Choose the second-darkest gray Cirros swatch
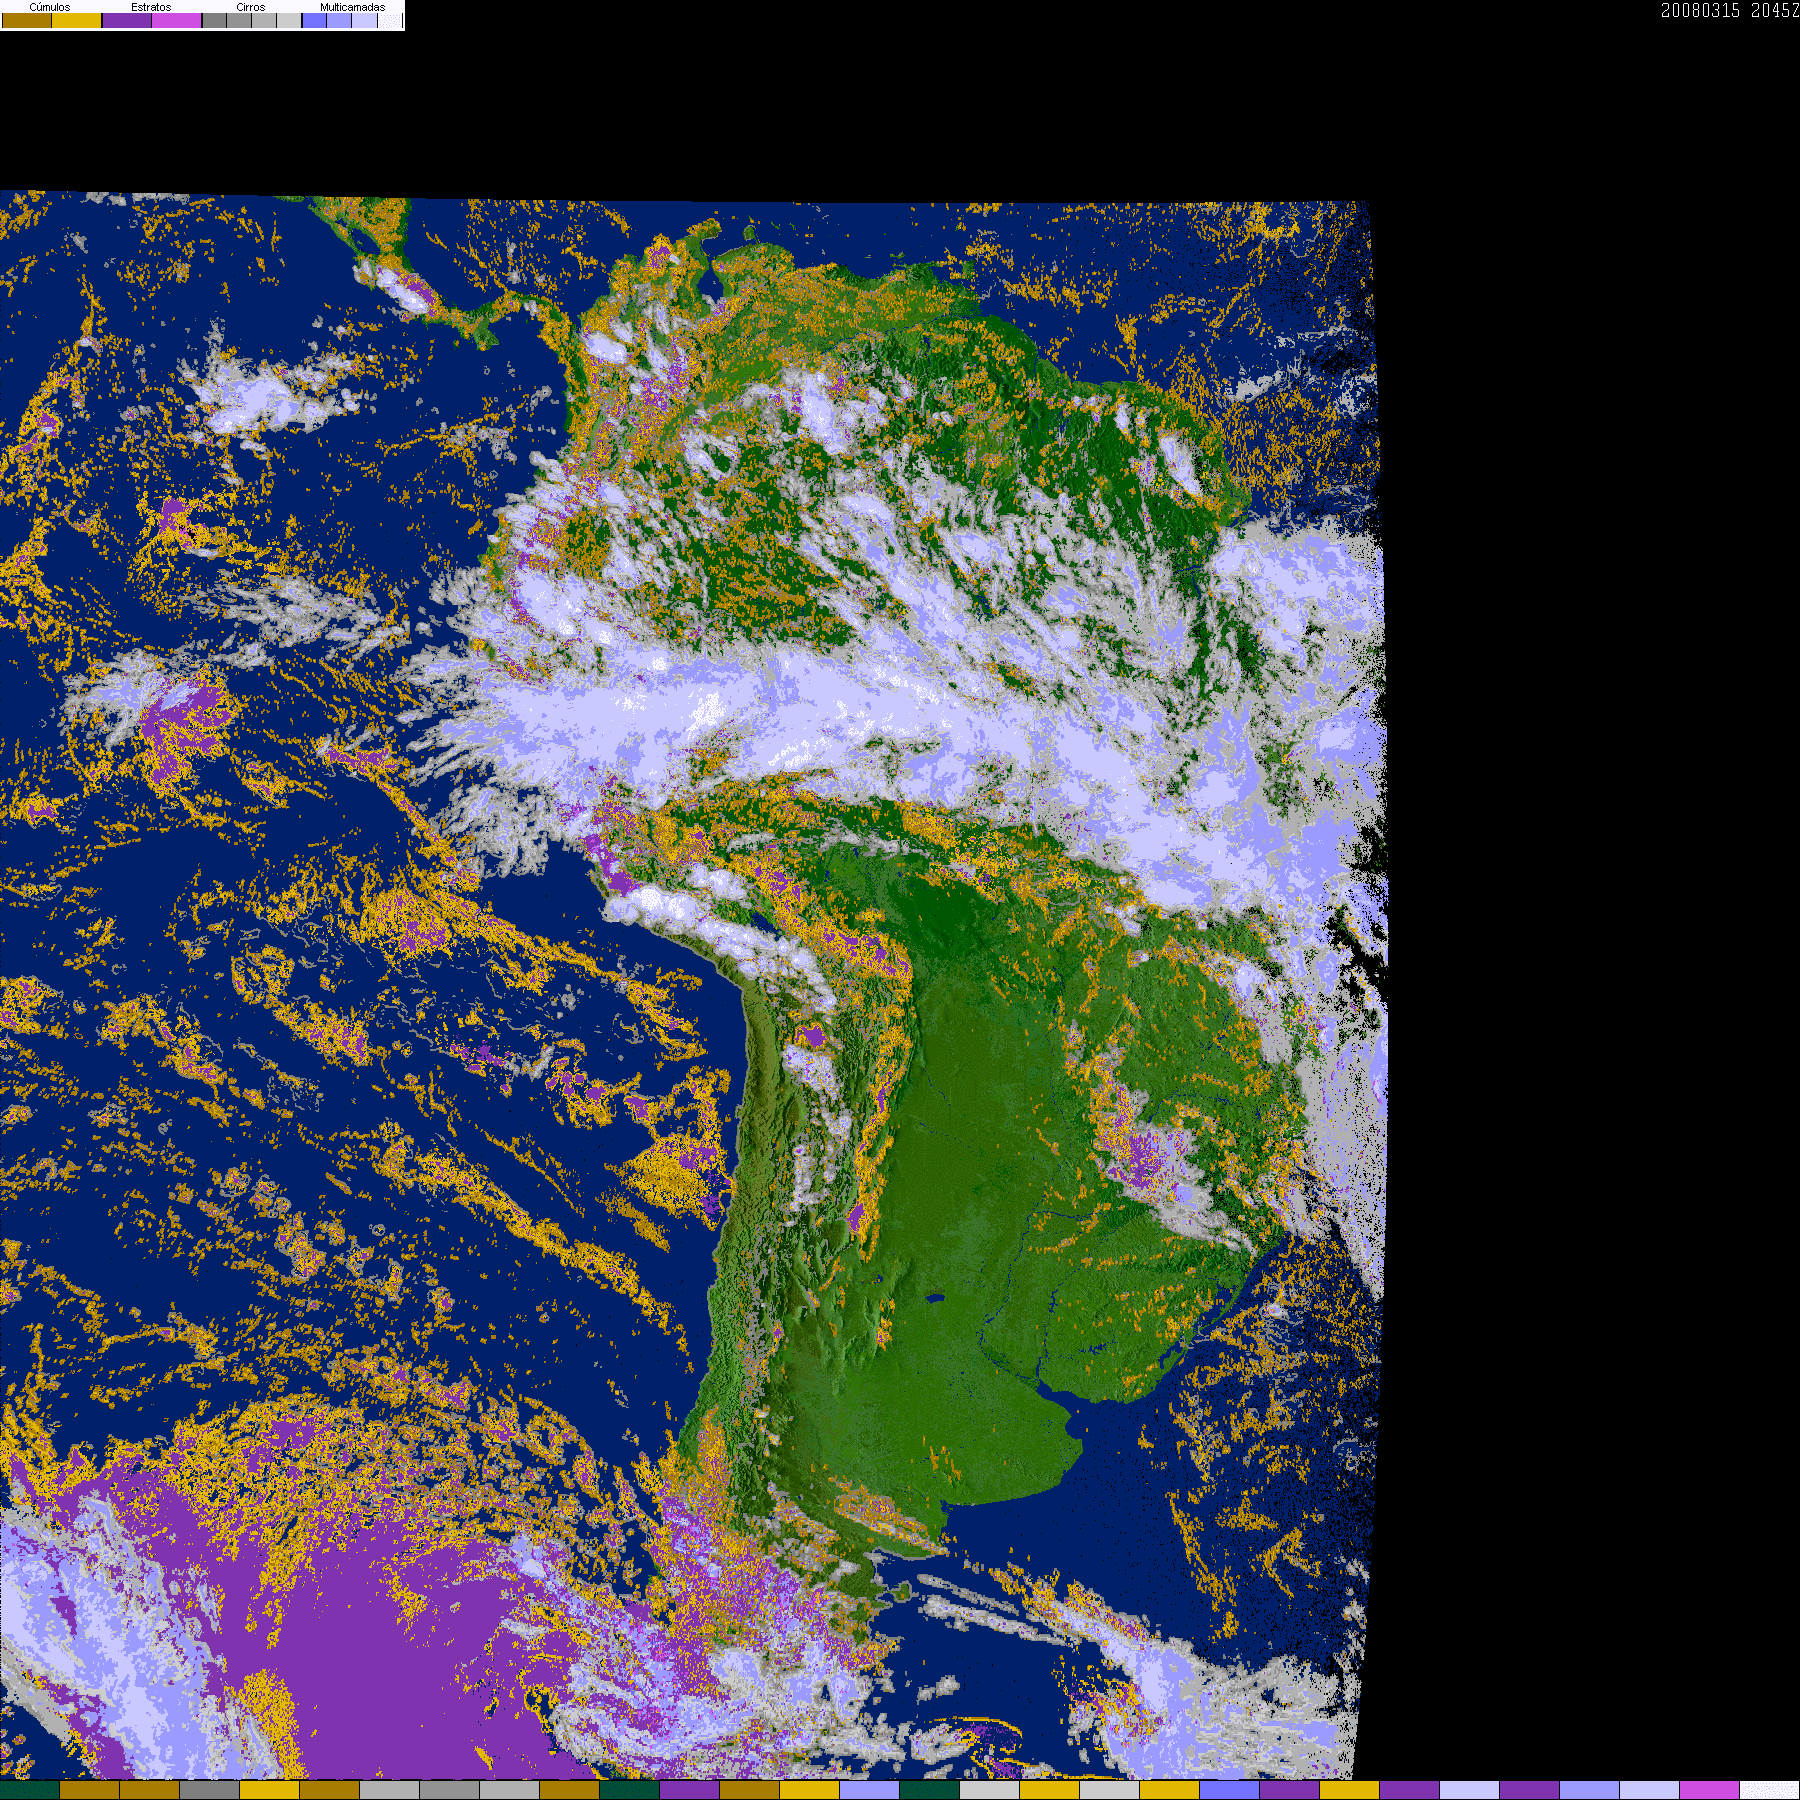Screen dimensions: 1800x1800 (239, 20)
